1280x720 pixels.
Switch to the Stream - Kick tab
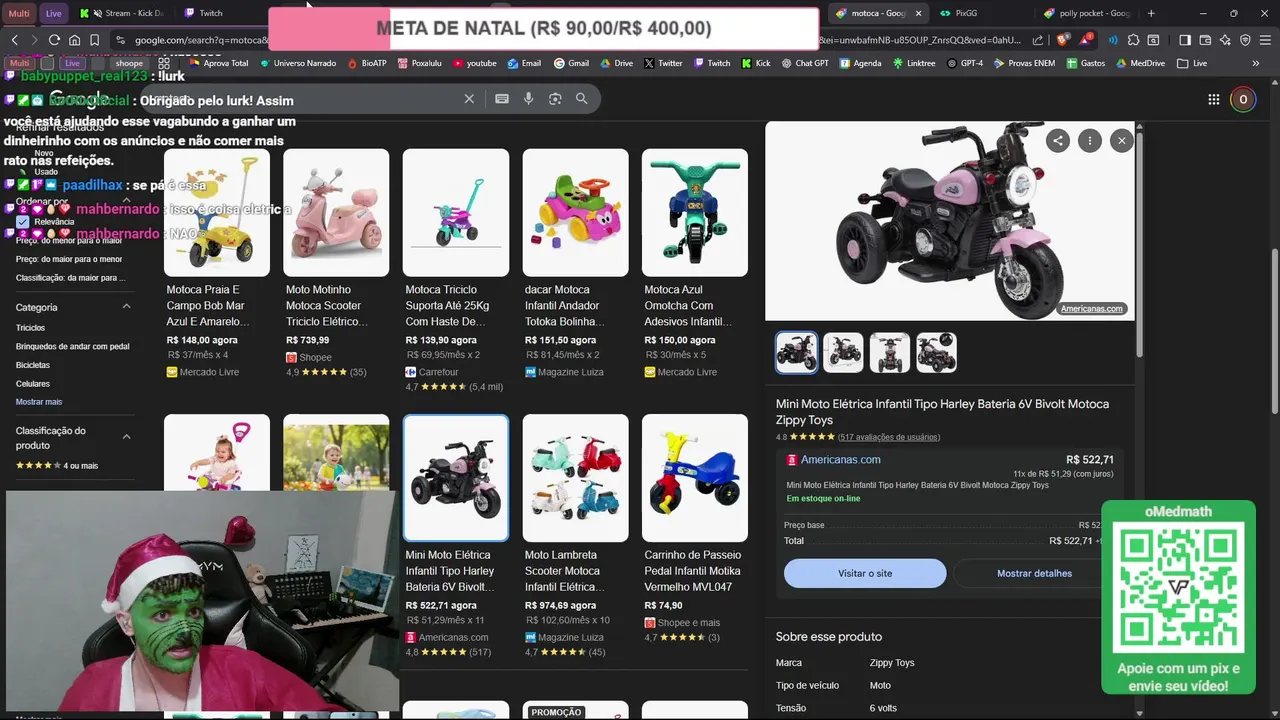tap(121, 13)
